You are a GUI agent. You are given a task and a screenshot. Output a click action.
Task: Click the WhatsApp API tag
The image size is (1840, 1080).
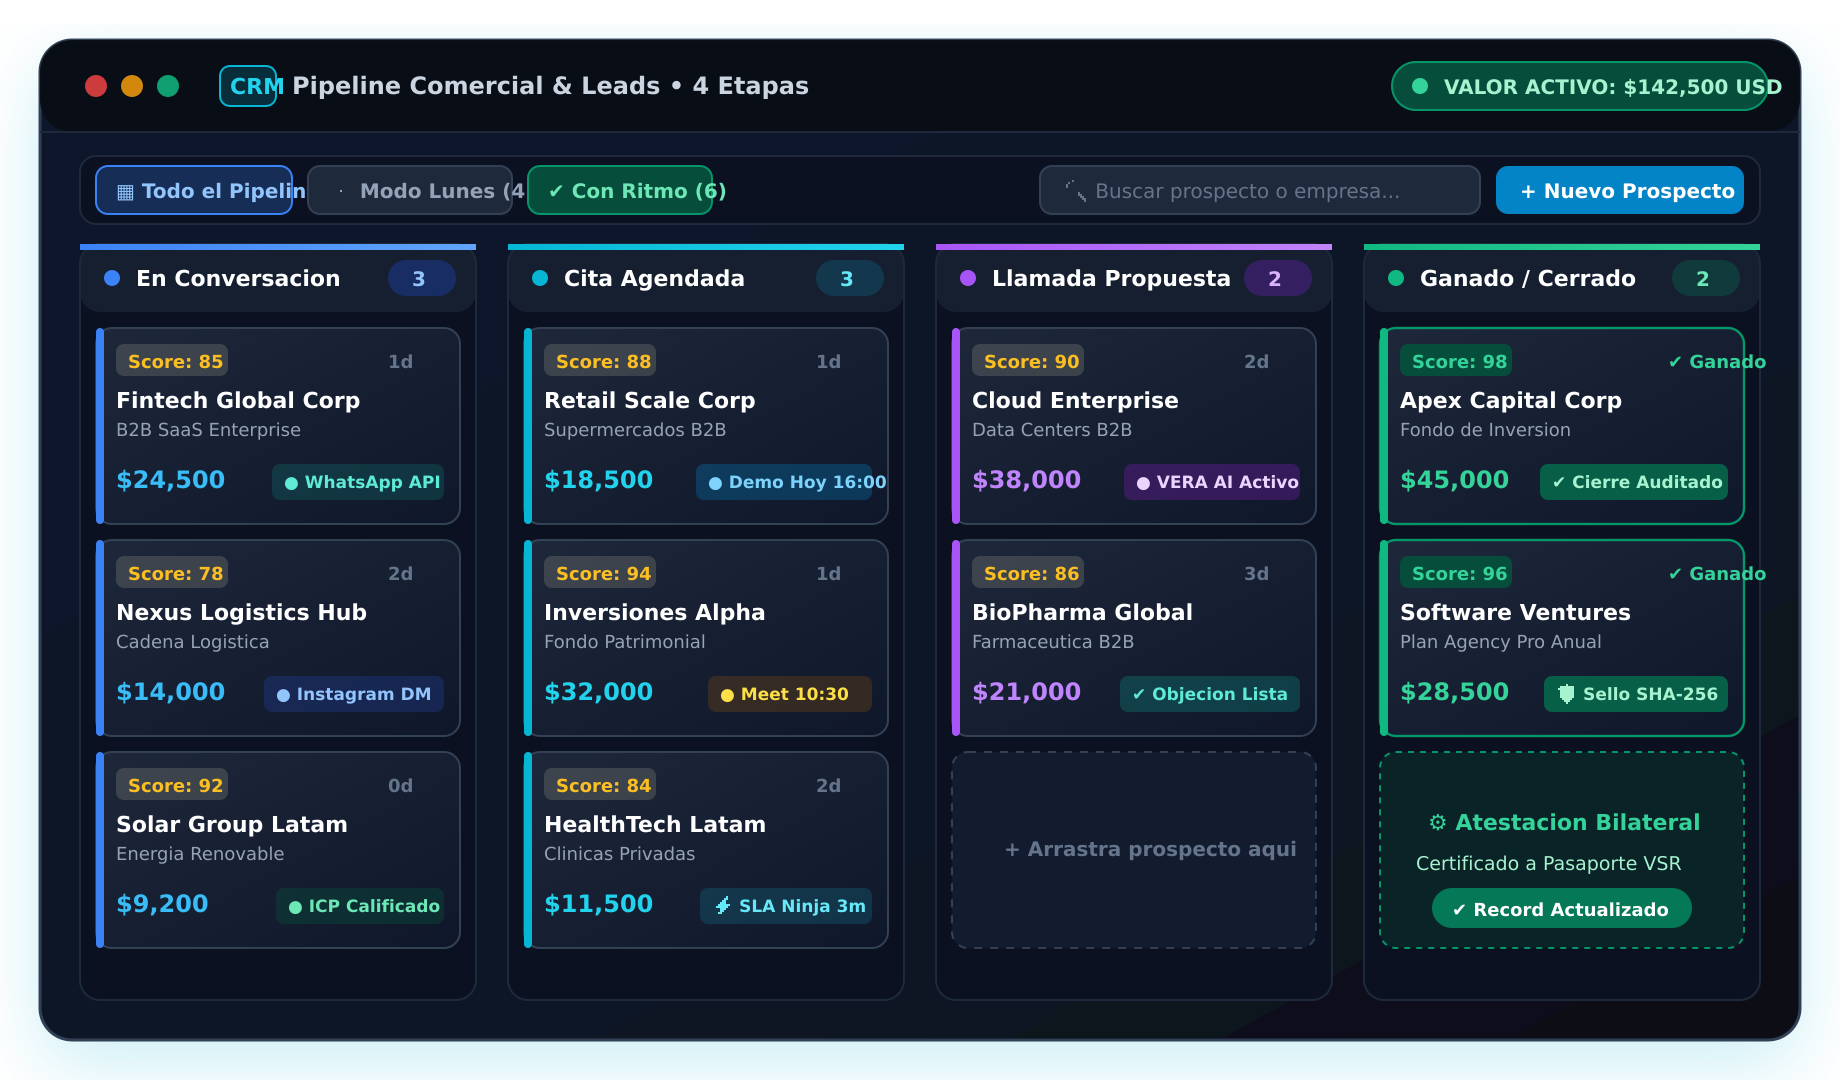point(358,482)
